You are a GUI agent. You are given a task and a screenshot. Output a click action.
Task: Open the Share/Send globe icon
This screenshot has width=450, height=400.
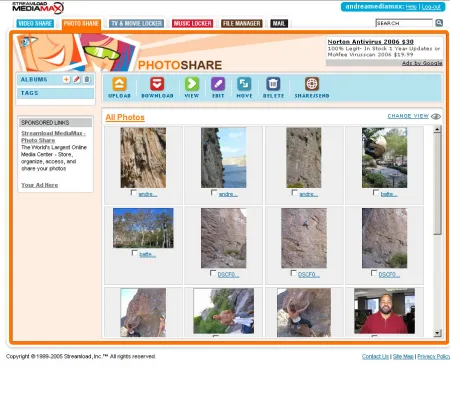312,84
